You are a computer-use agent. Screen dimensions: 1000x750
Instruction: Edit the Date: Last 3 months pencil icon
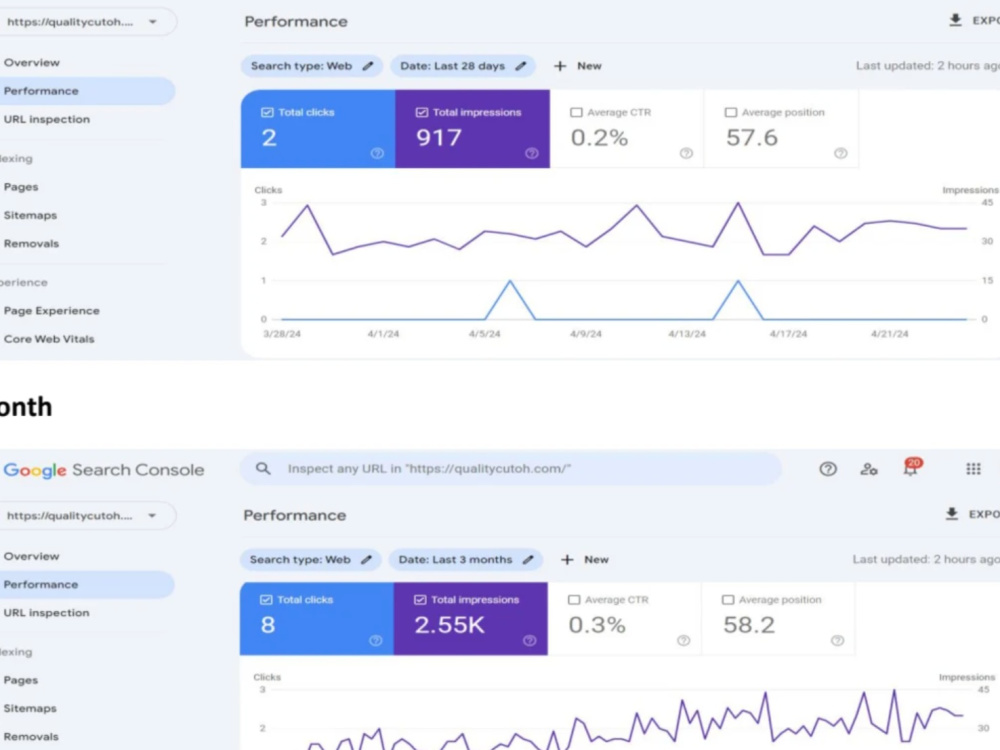[x=528, y=559]
